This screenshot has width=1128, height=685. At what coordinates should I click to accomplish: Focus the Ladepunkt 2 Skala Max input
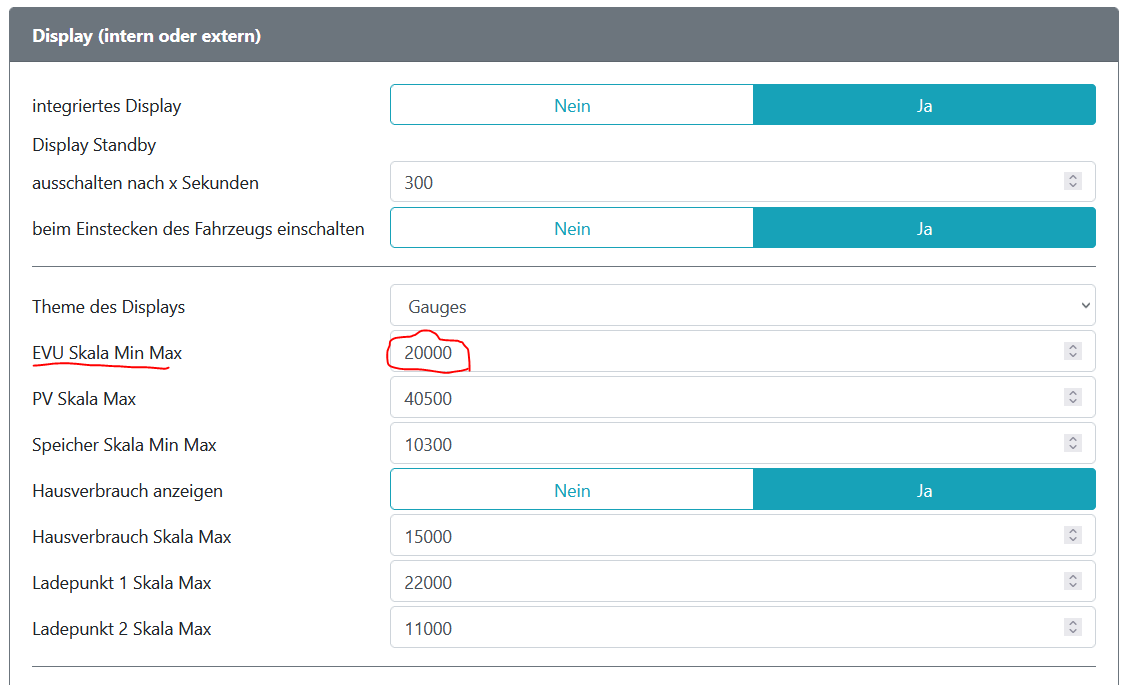click(725, 629)
